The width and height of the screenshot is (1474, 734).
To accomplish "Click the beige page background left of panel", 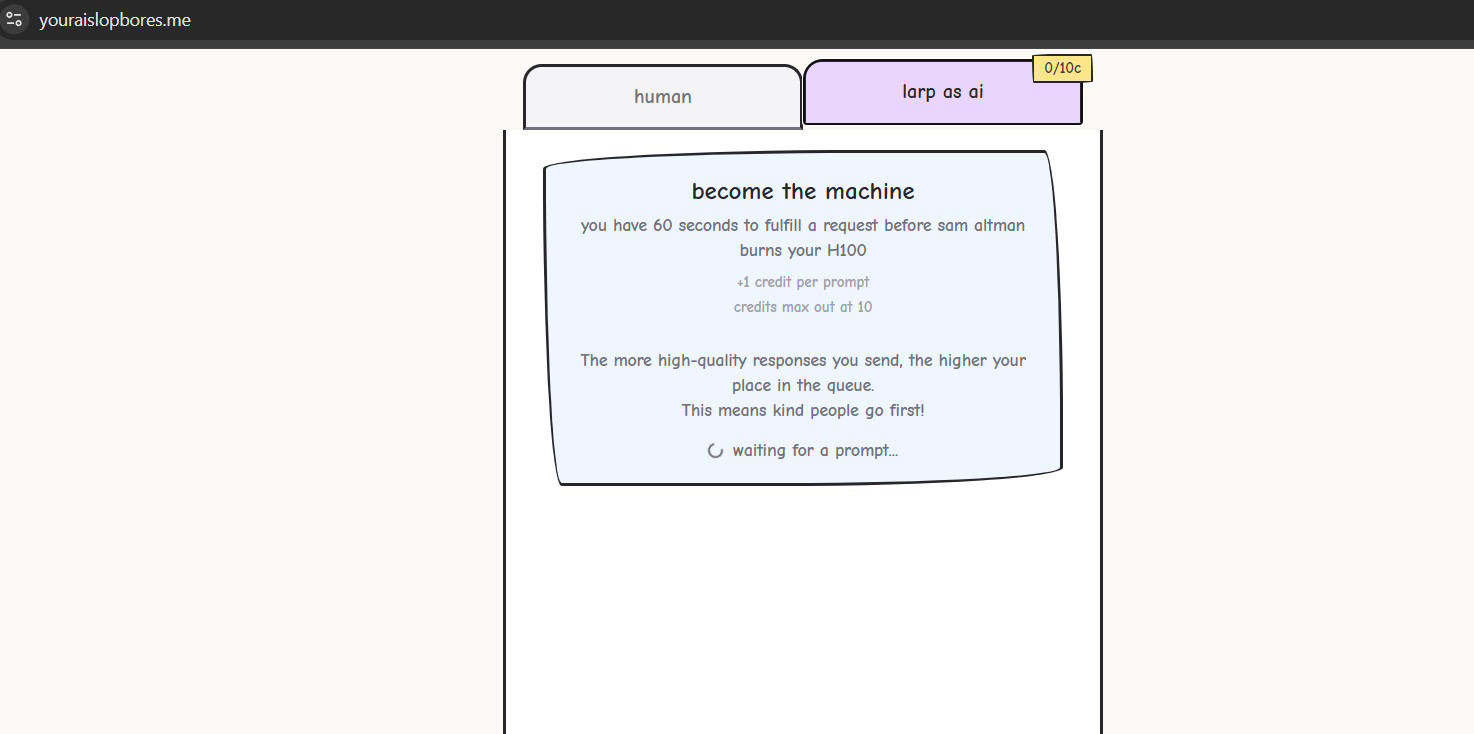I will coord(250,400).
